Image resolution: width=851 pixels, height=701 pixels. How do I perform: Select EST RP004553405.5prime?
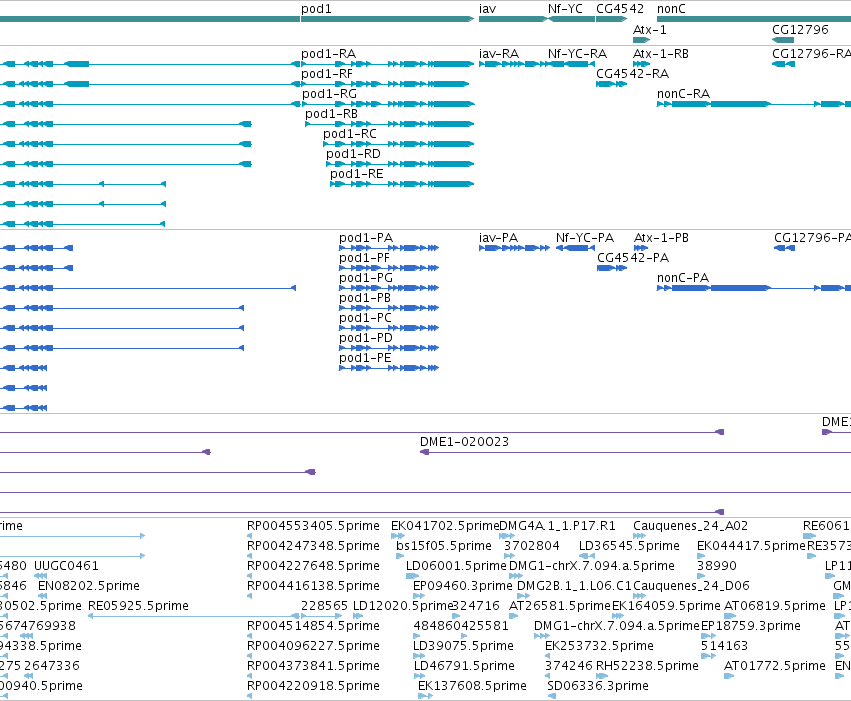(313, 526)
